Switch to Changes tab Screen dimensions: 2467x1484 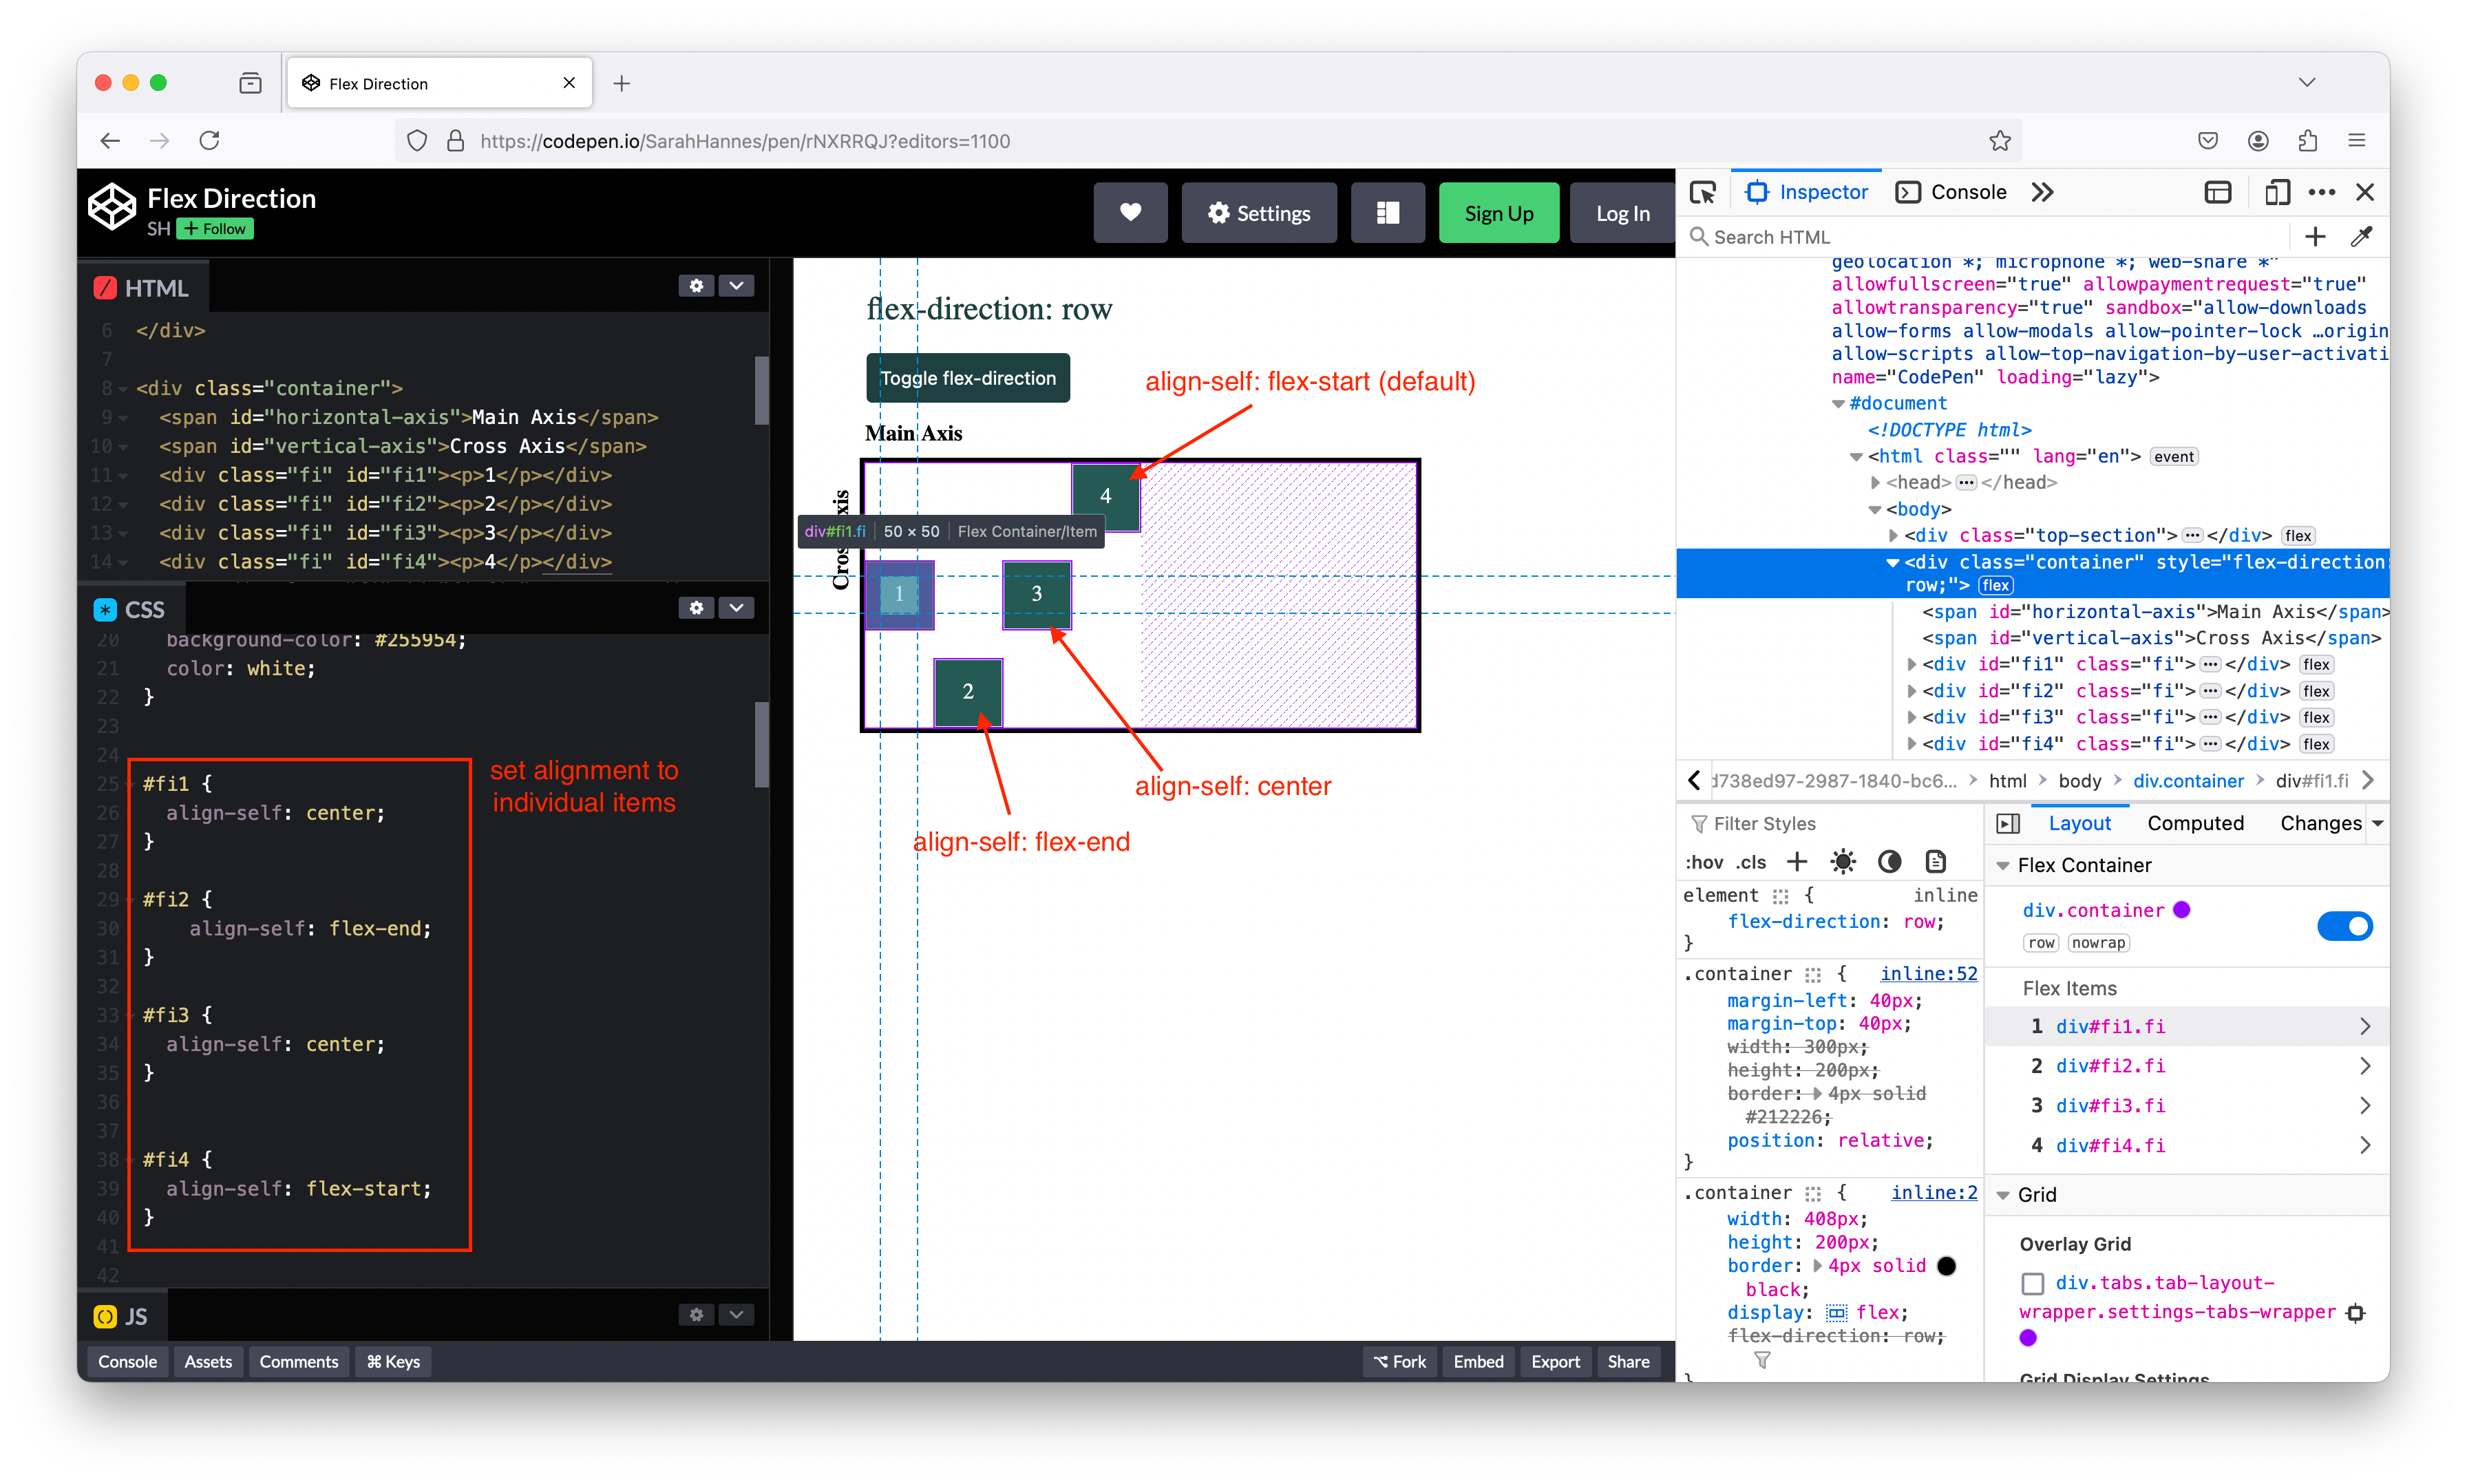(x=2320, y=823)
